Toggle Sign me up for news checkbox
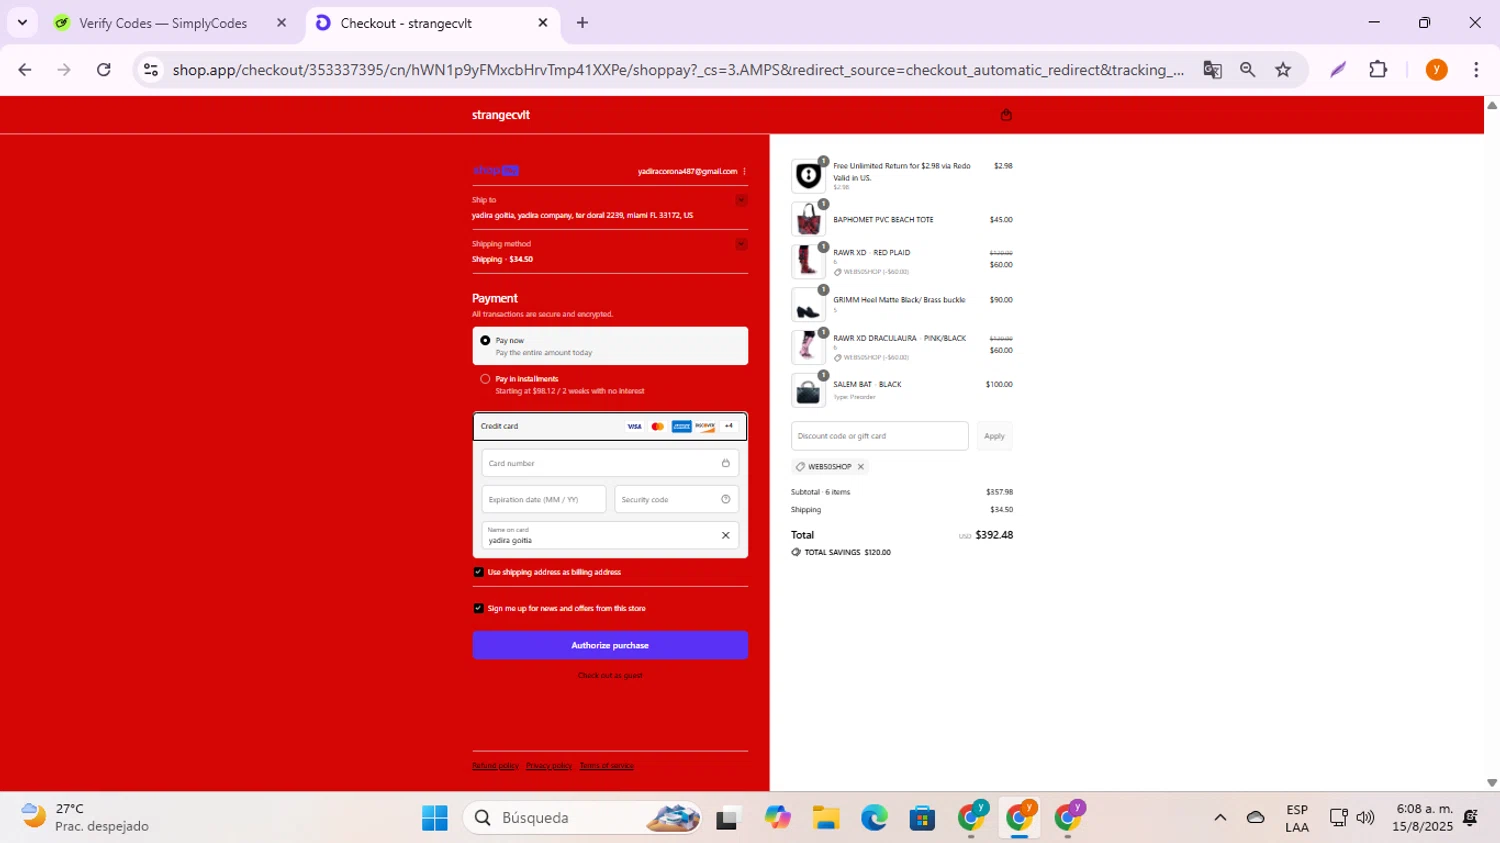The width and height of the screenshot is (1500, 843). click(478, 608)
